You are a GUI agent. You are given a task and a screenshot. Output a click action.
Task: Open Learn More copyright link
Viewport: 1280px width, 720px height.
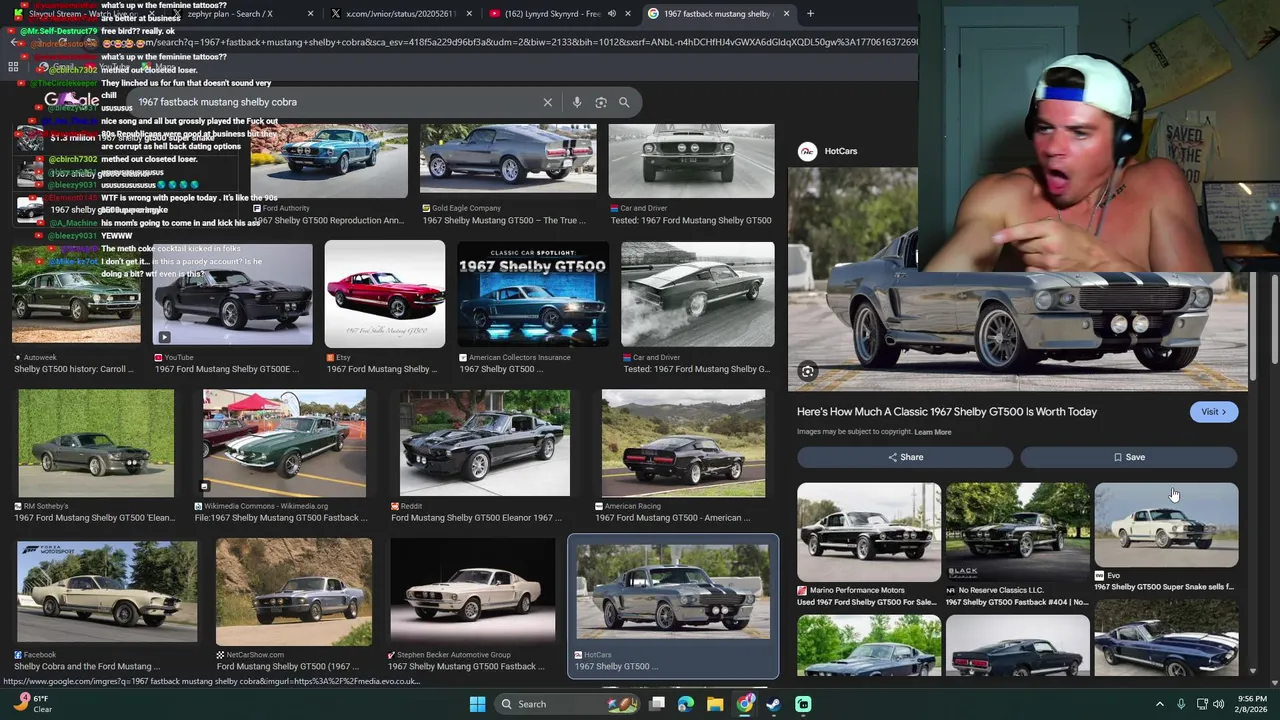pos(932,432)
